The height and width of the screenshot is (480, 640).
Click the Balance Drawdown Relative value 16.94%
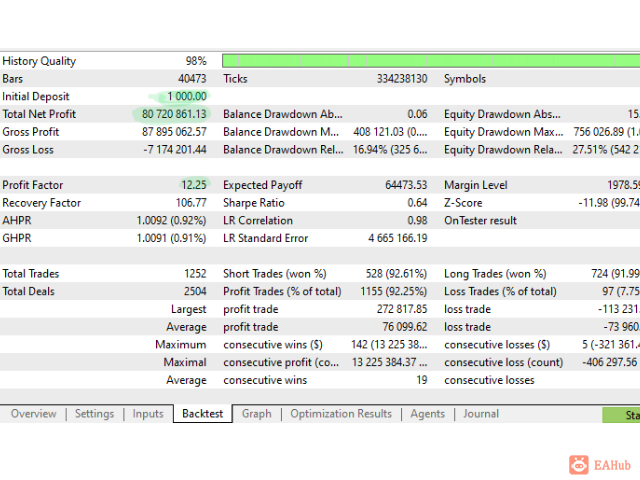[x=390, y=149]
